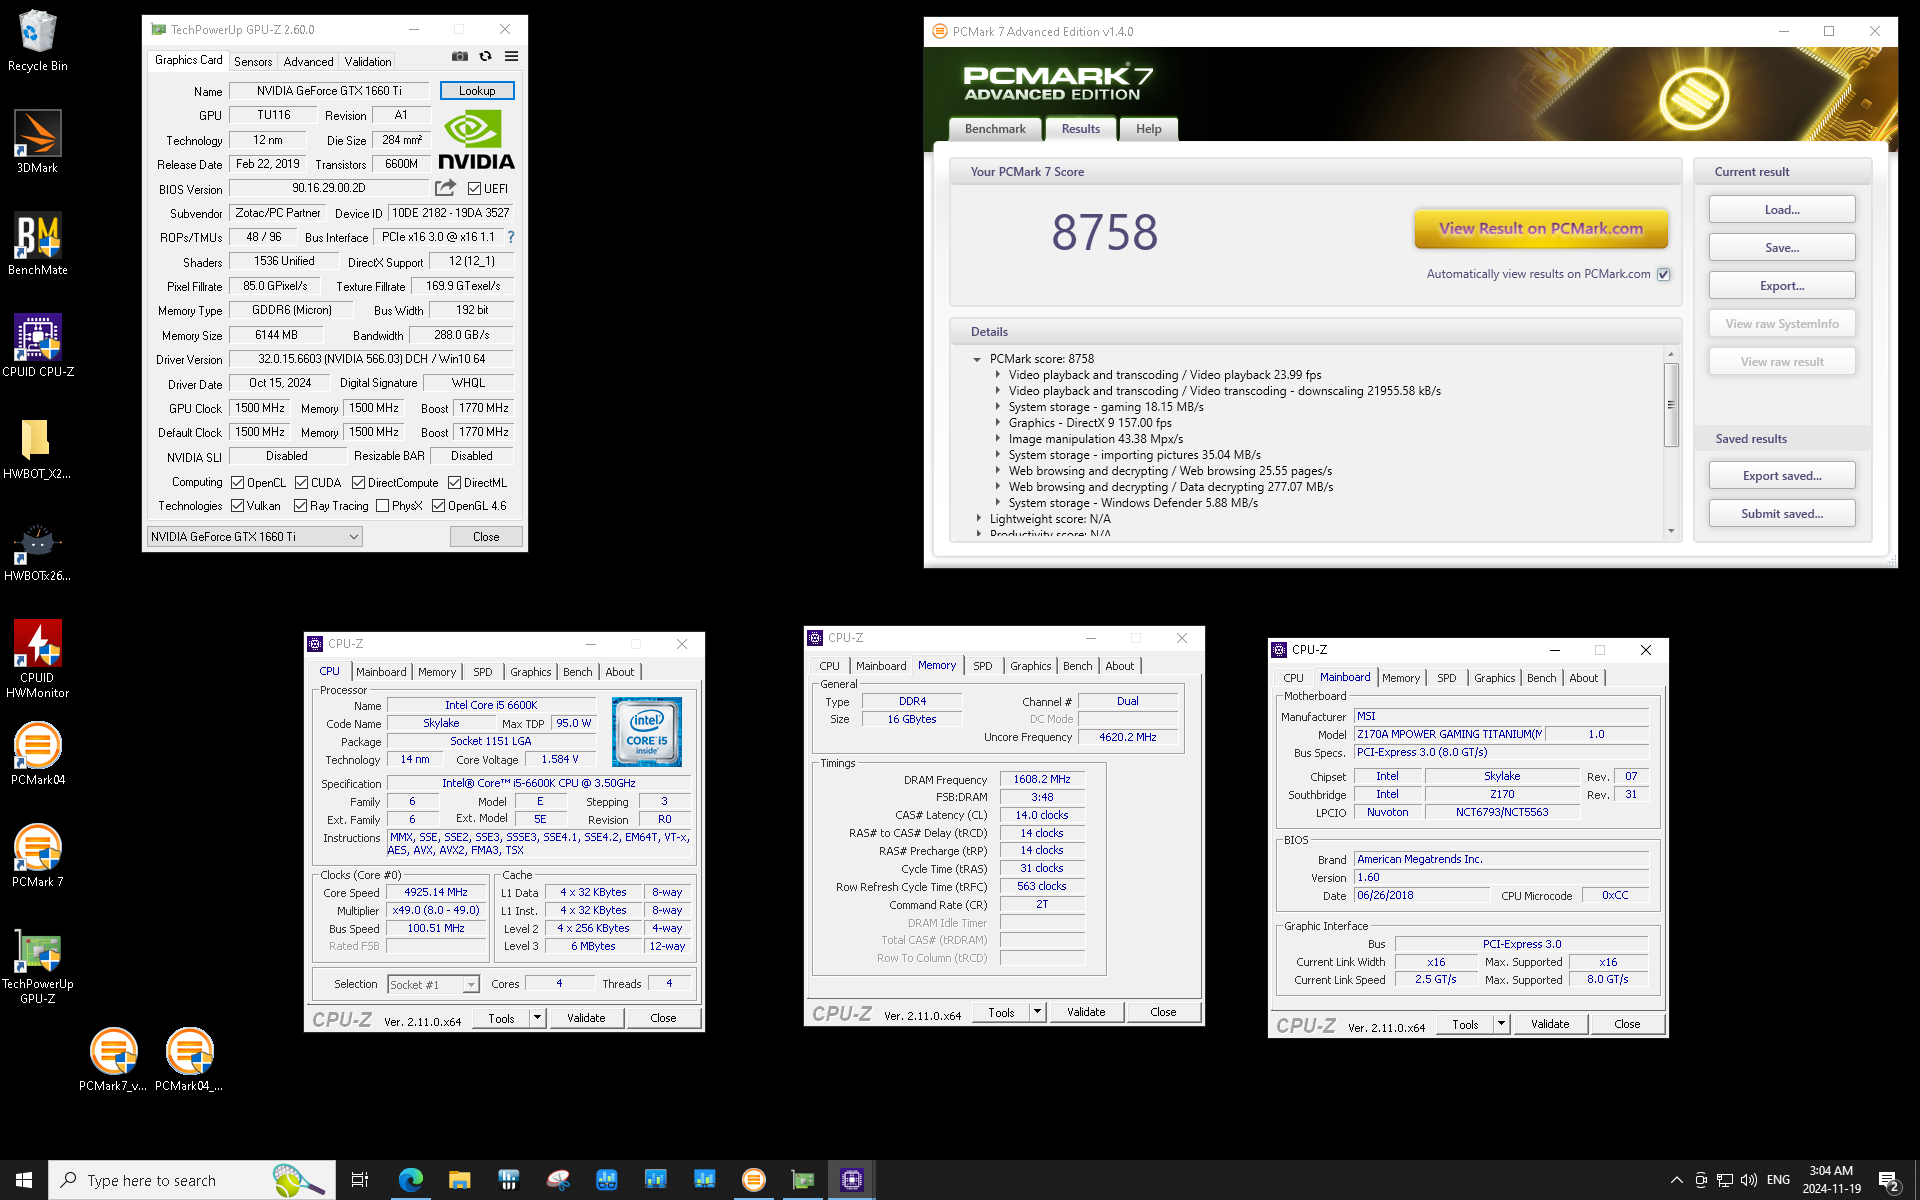
Task: Open the BenchMate desktop shortcut
Action: click(x=37, y=243)
